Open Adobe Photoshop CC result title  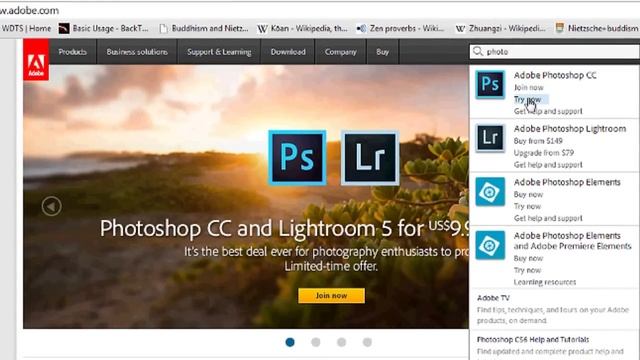[555, 75]
